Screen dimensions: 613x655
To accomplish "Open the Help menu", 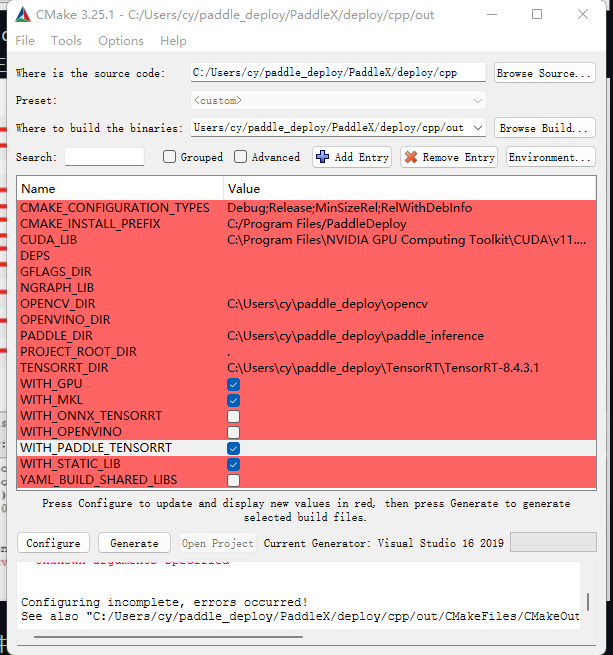I will click(x=173, y=41).
